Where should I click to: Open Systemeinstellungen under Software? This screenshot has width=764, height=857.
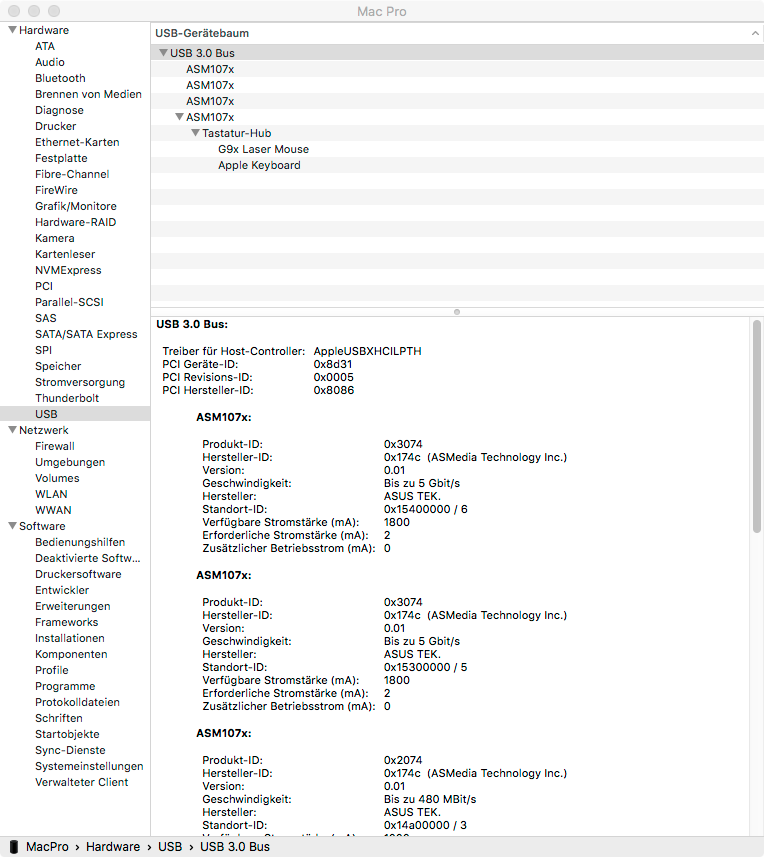[89, 766]
